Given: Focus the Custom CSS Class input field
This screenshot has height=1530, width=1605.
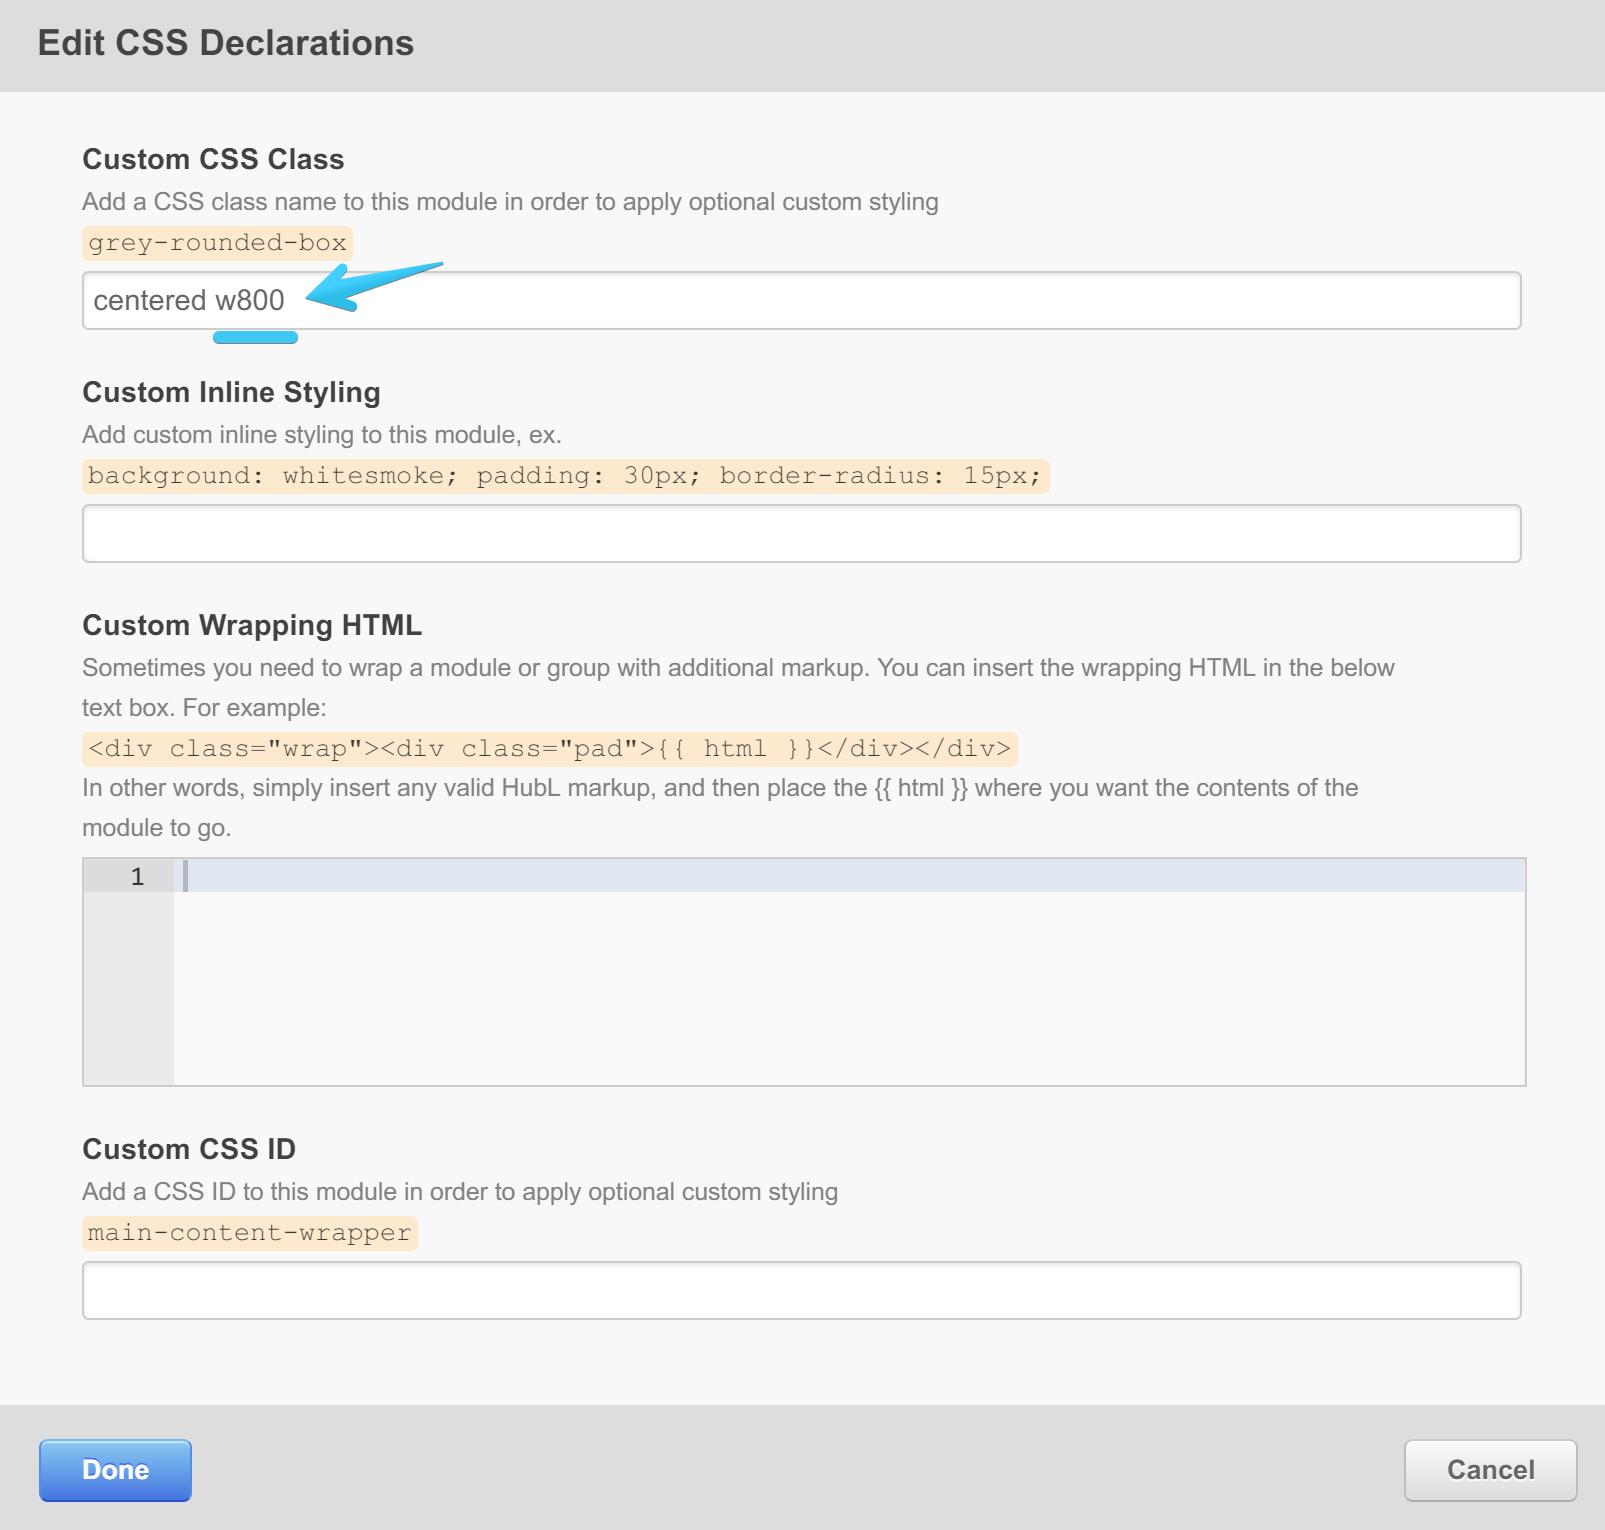Looking at the screenshot, I should 900,300.
